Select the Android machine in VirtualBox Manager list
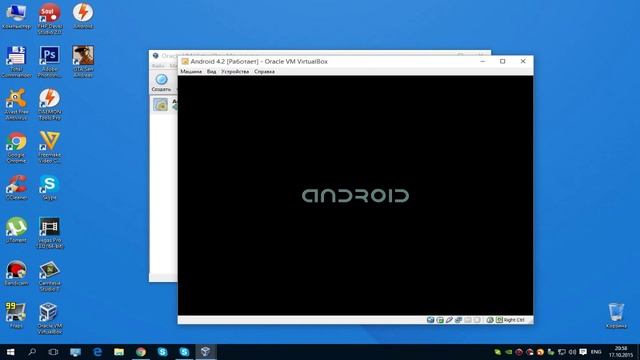Screen dimensions: 640x360 165,104
